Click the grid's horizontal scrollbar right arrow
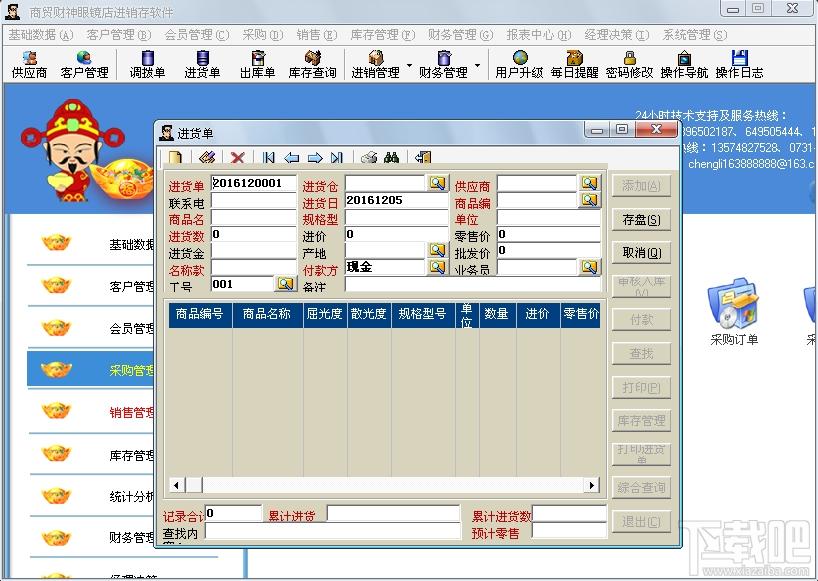The image size is (818, 581). [x=591, y=485]
